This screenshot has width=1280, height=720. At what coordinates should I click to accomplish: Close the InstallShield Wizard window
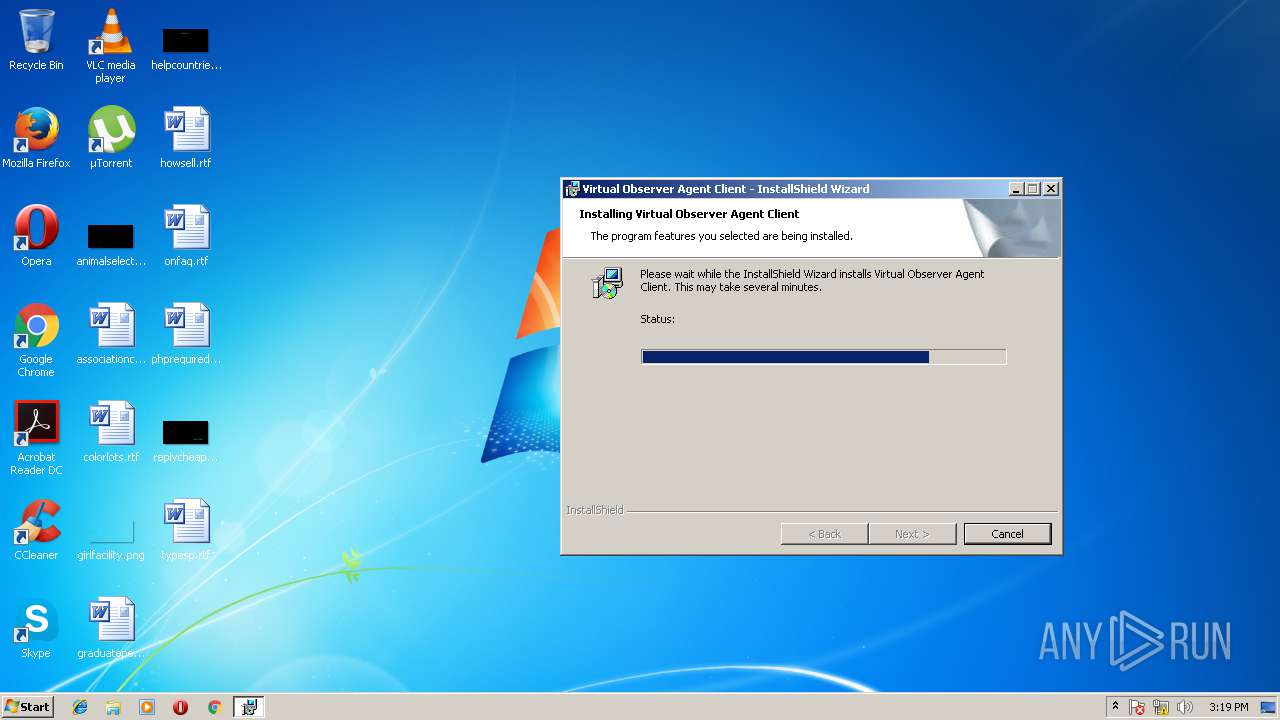(x=1051, y=189)
